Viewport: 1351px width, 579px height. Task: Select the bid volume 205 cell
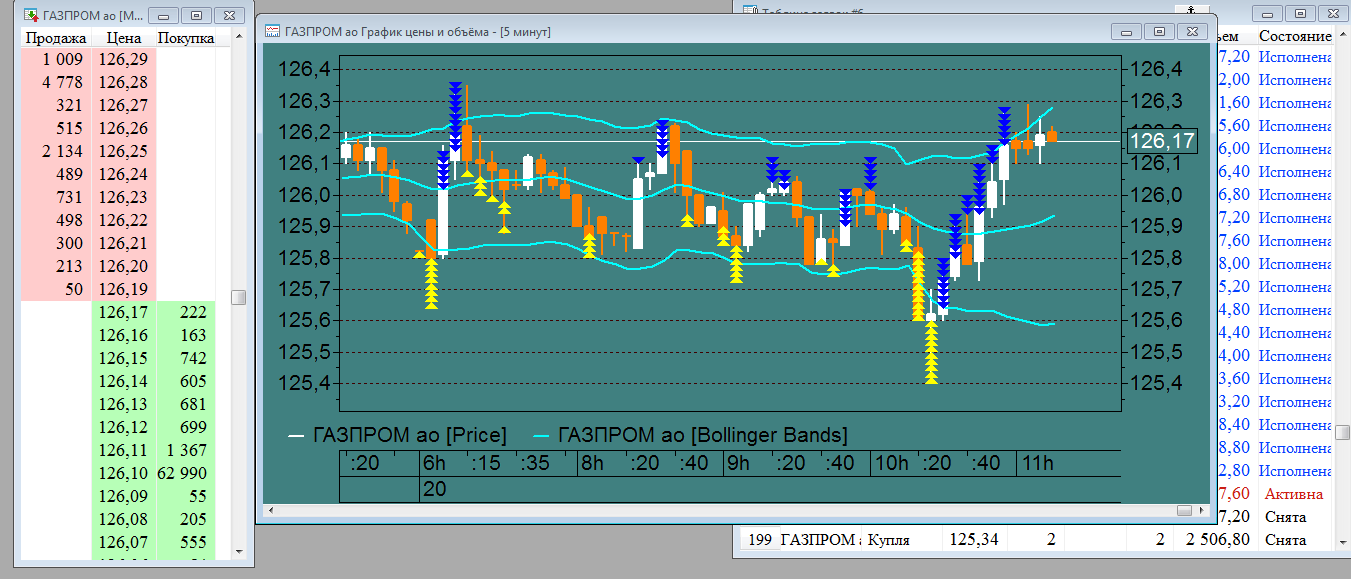click(186, 520)
